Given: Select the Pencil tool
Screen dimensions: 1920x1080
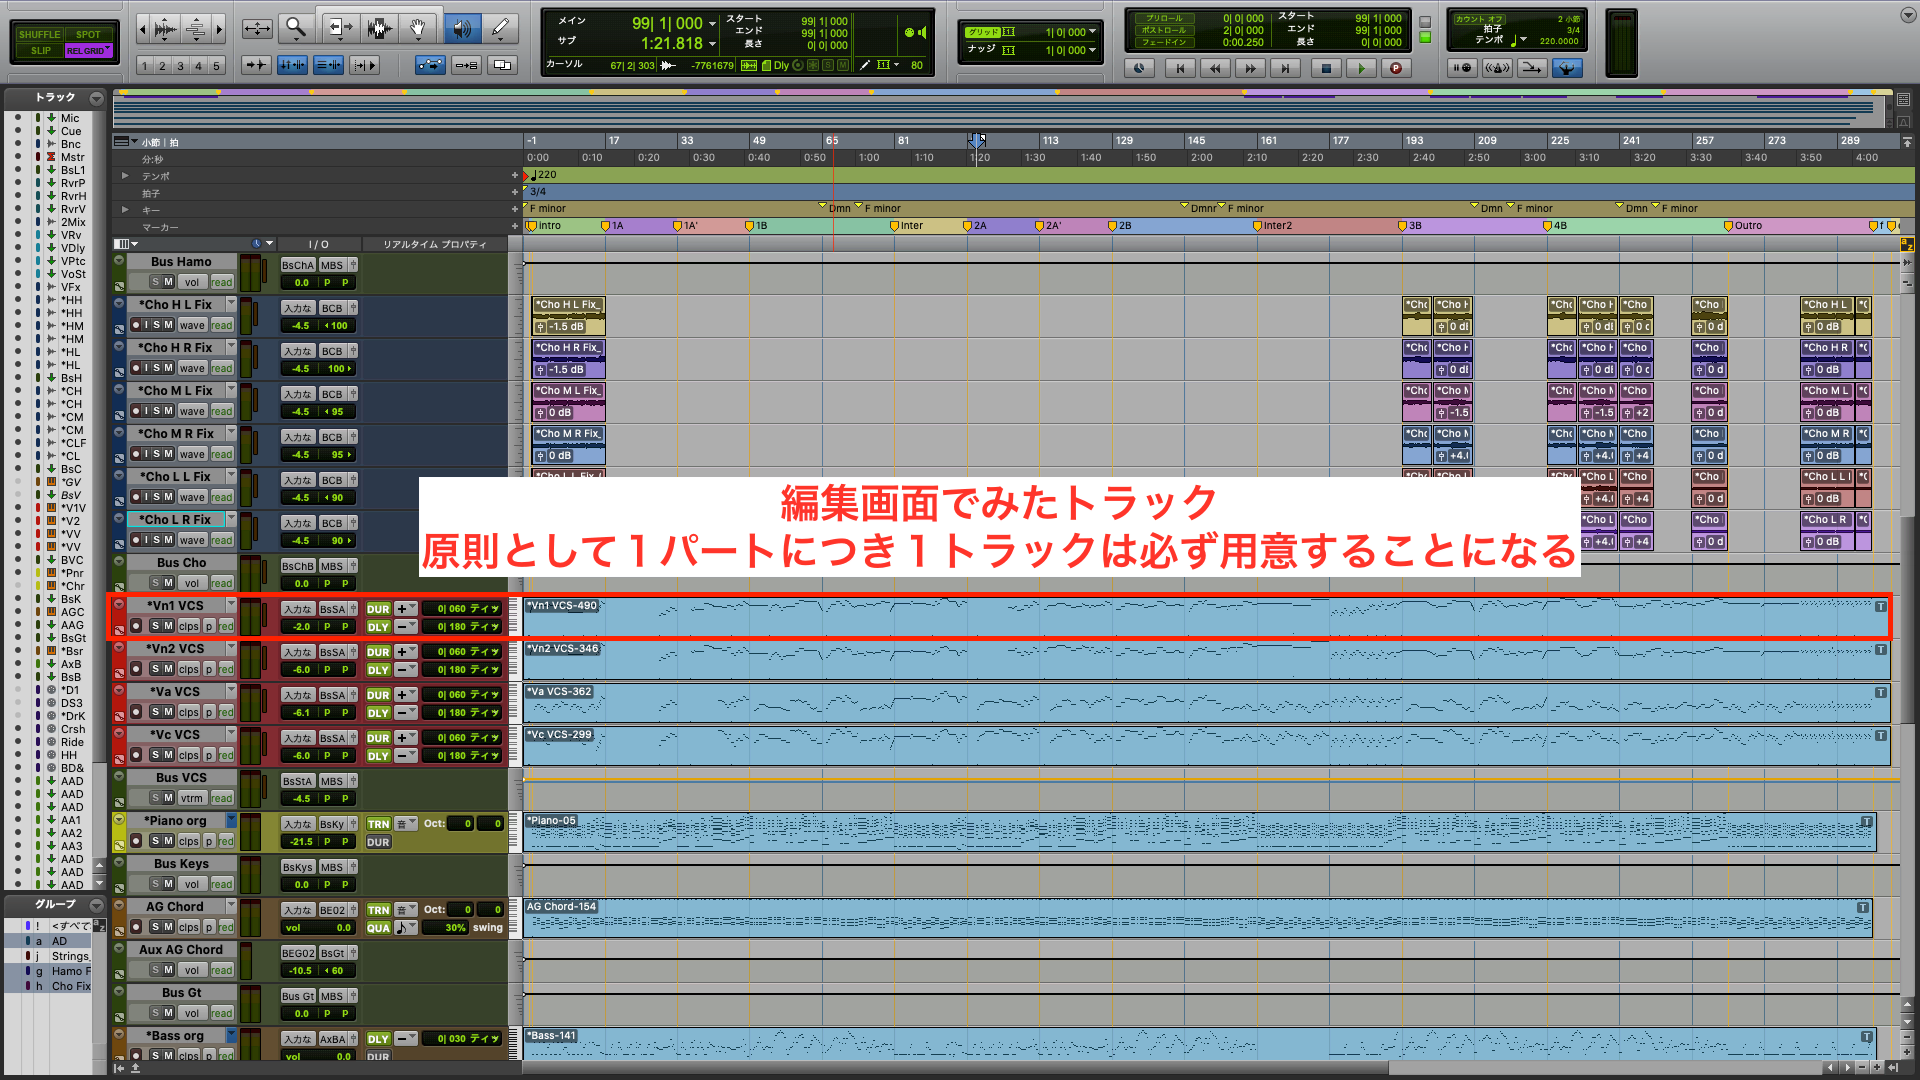Looking at the screenshot, I should coord(500,28).
